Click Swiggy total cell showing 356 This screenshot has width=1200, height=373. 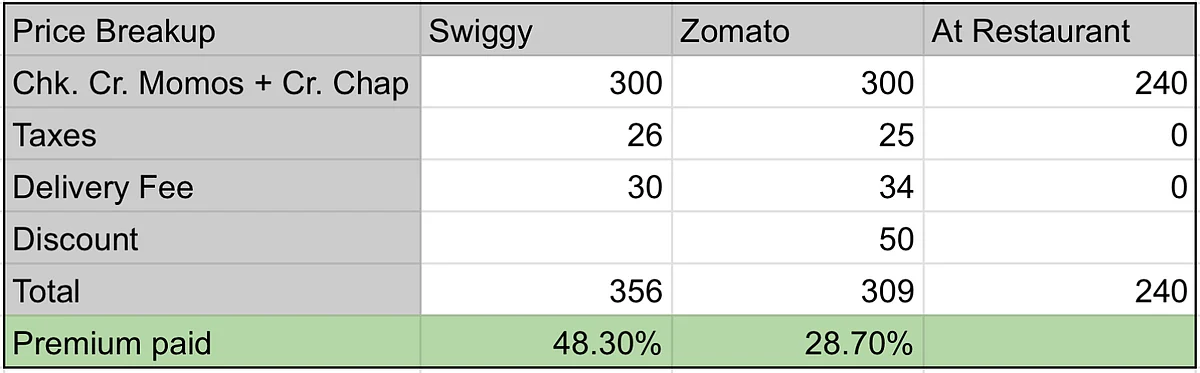[546, 291]
